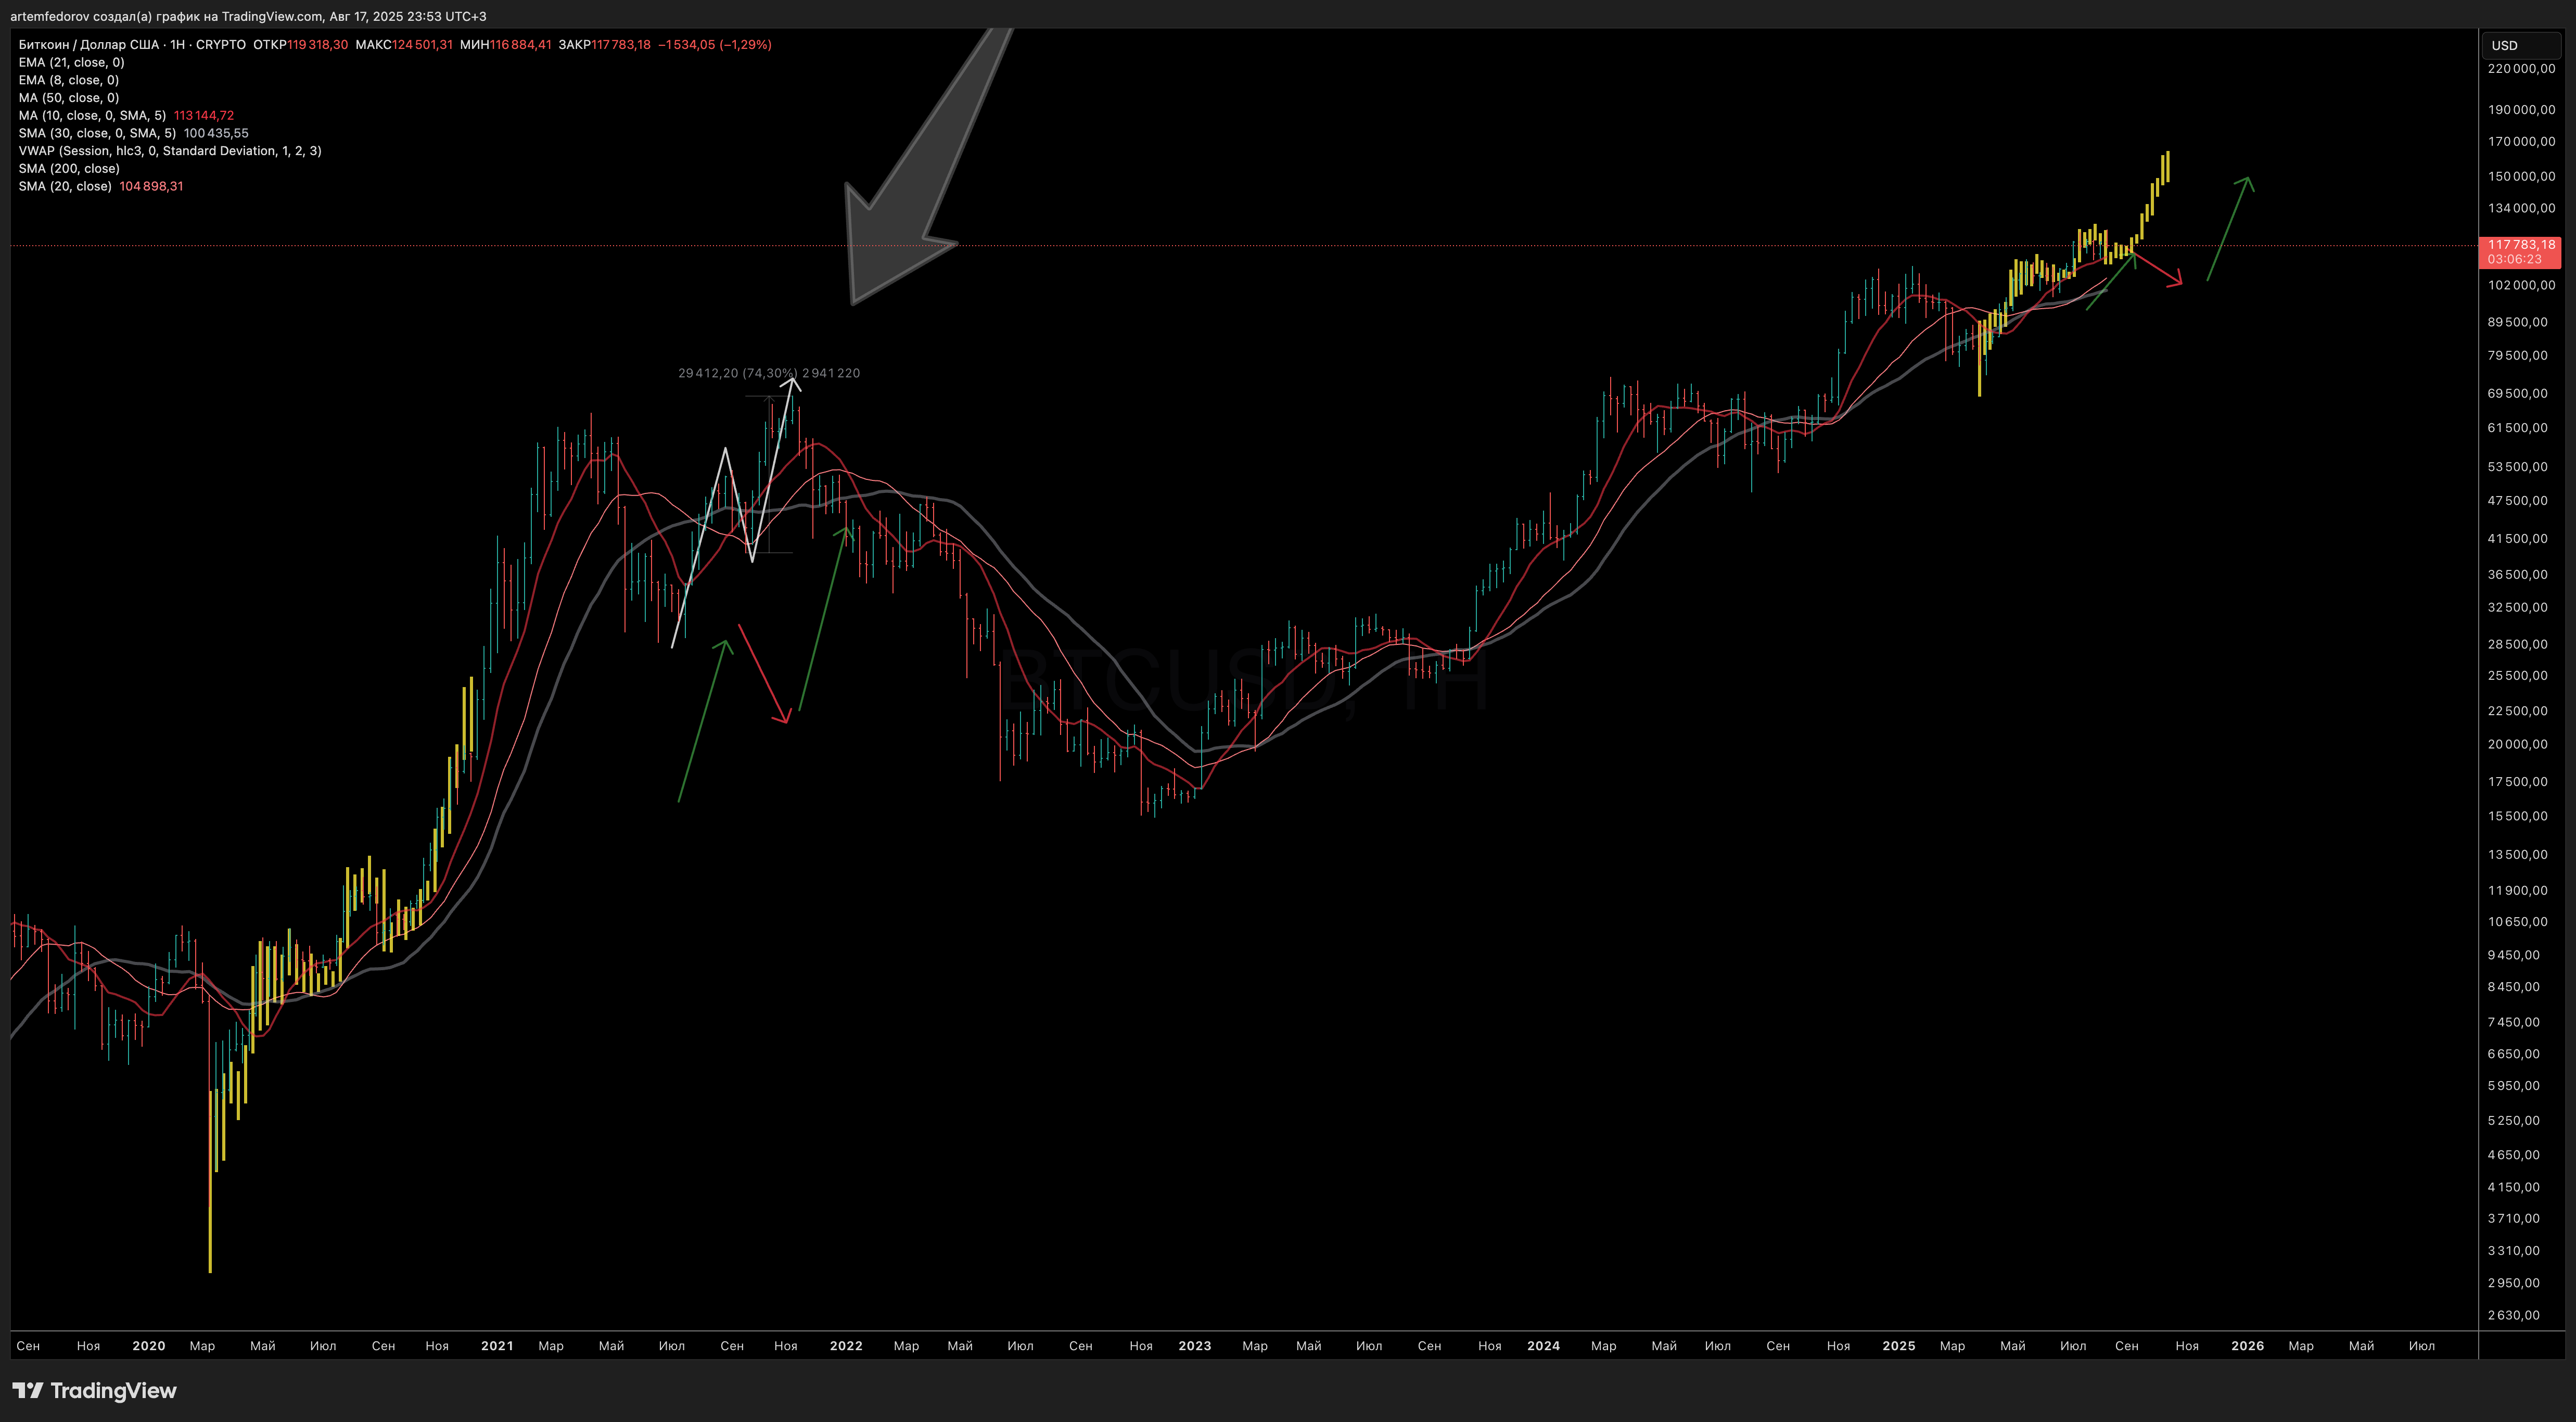The height and width of the screenshot is (1422, 2576).
Task: Select the MA (50, close, 0) indicator legend
Action: (x=69, y=98)
